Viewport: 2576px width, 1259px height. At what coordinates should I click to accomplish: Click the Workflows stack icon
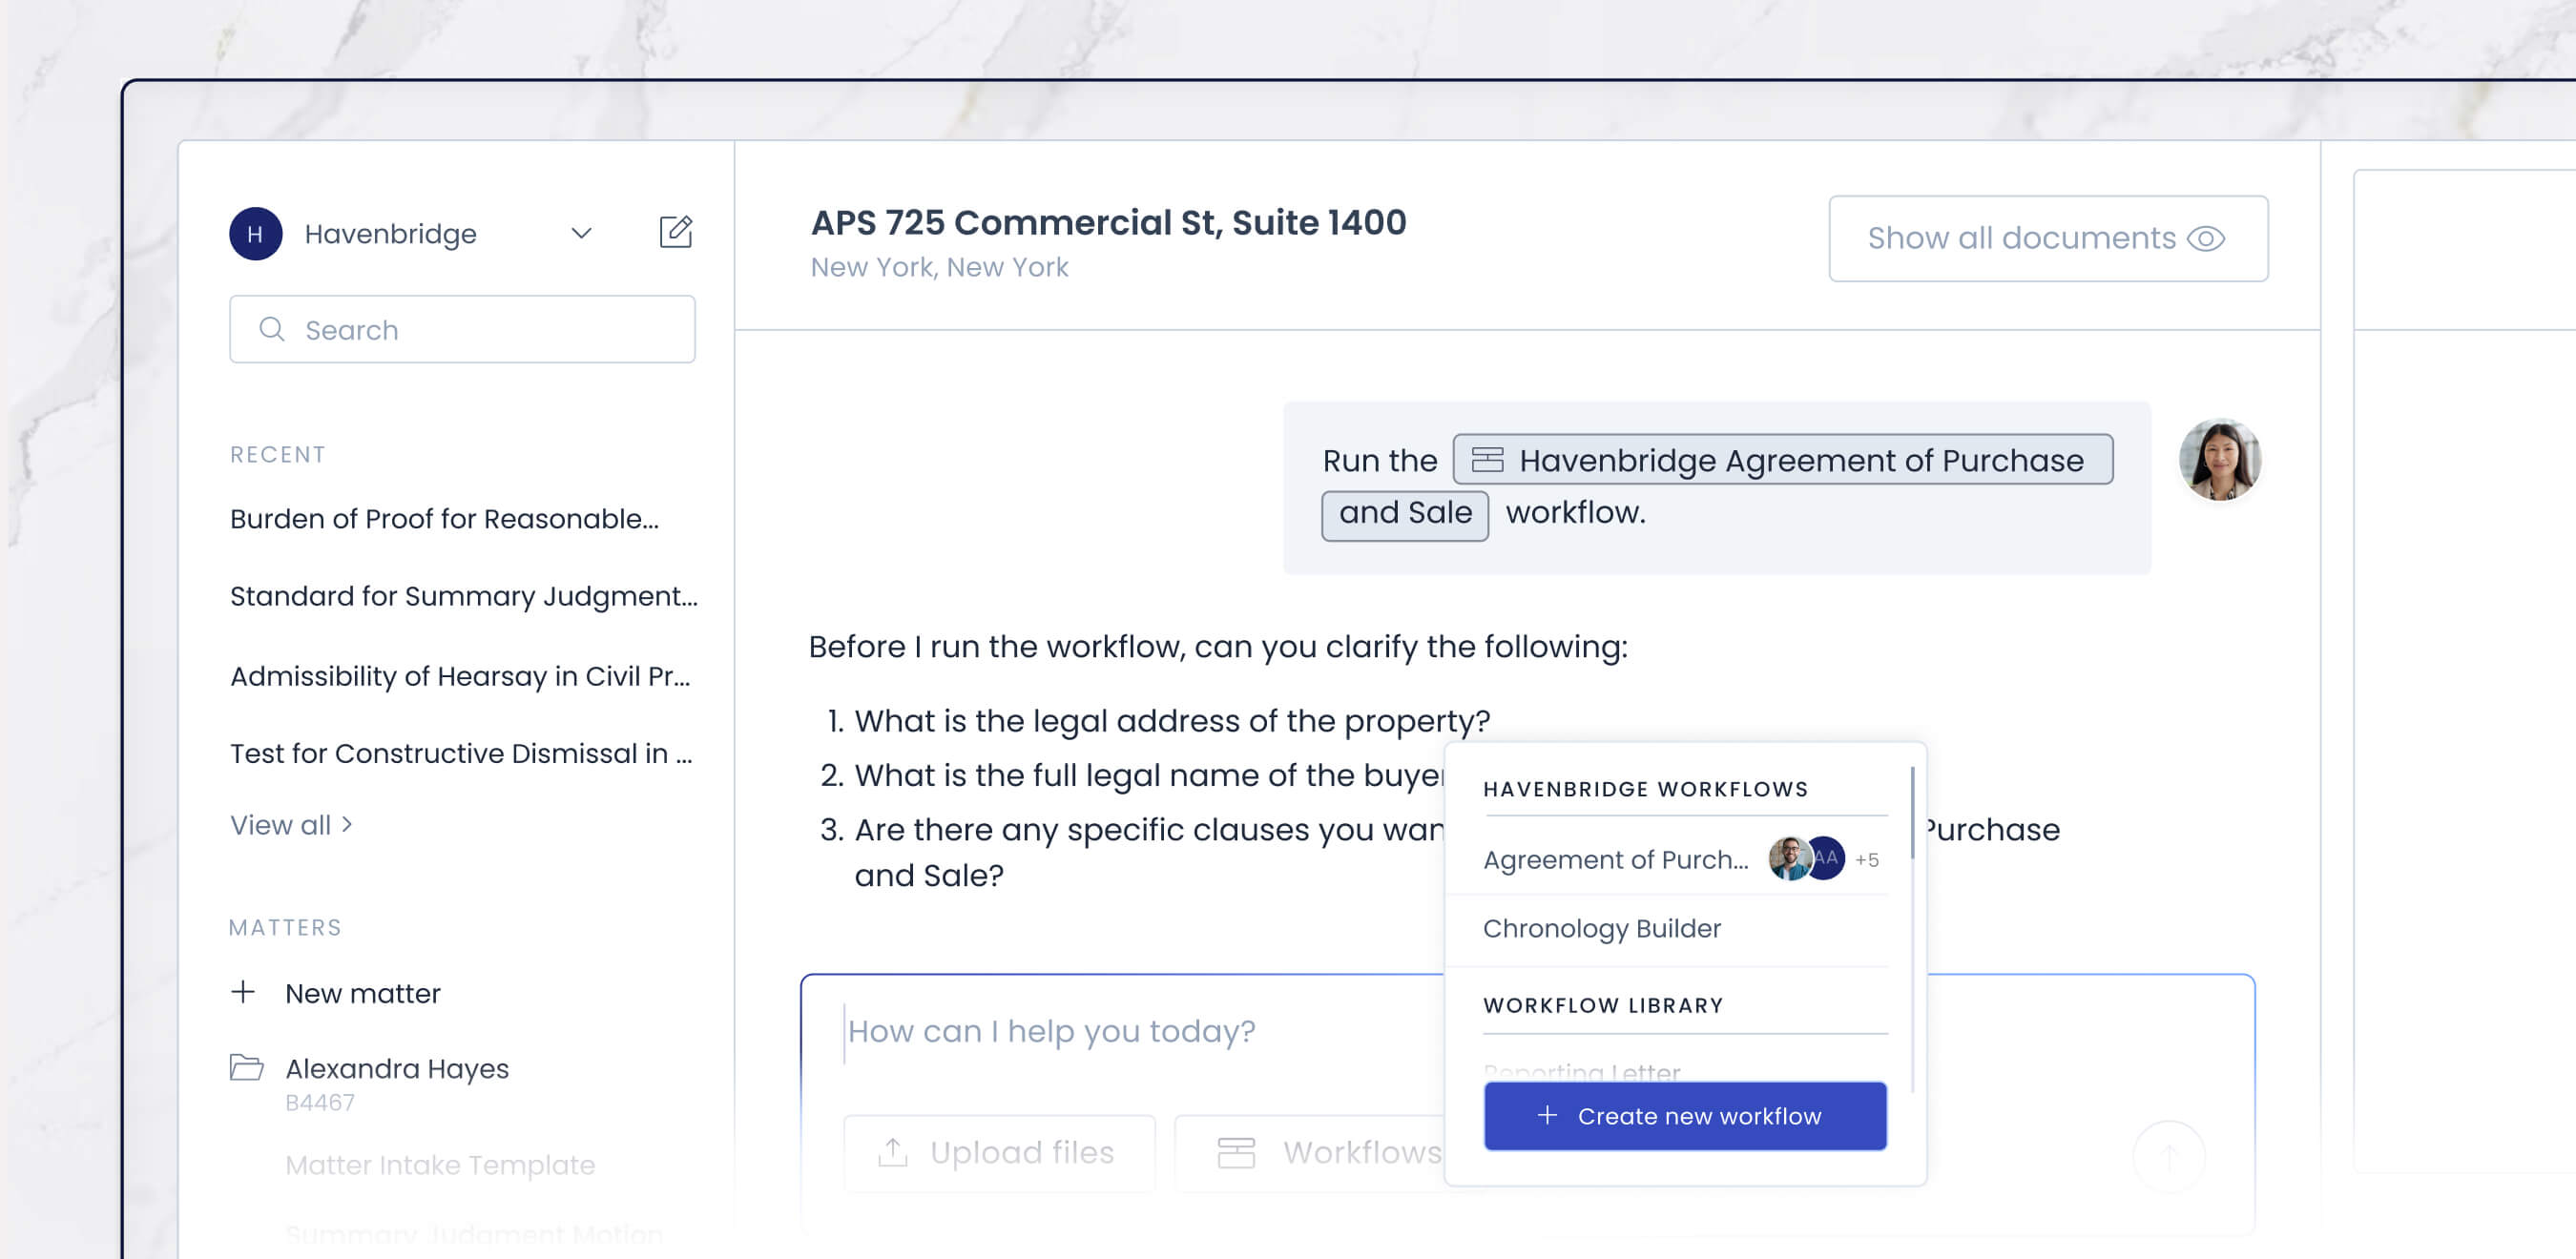pos(1236,1152)
